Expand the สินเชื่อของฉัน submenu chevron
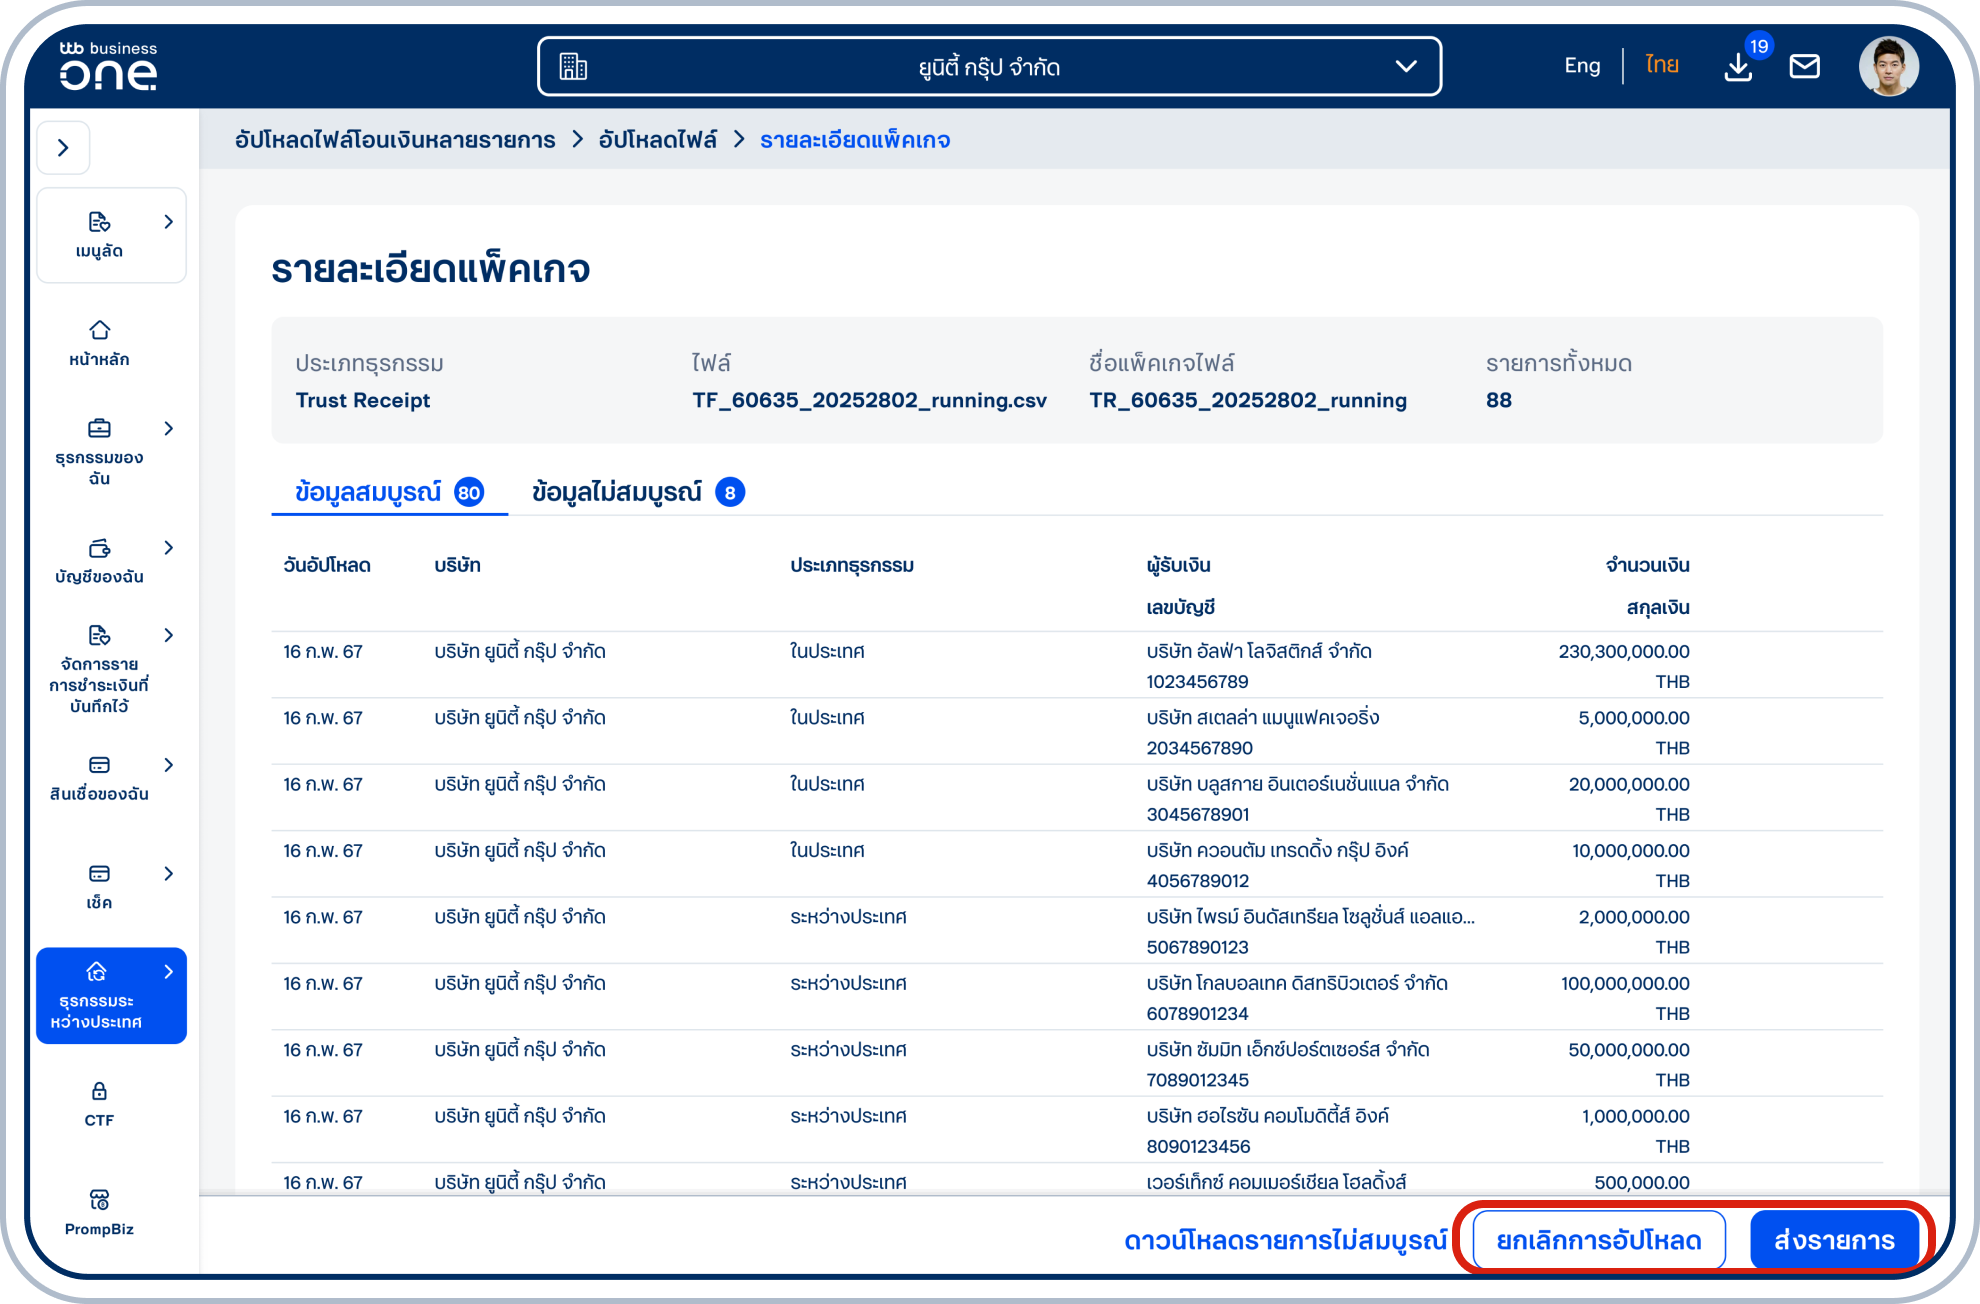The image size is (1980, 1304). click(168, 765)
